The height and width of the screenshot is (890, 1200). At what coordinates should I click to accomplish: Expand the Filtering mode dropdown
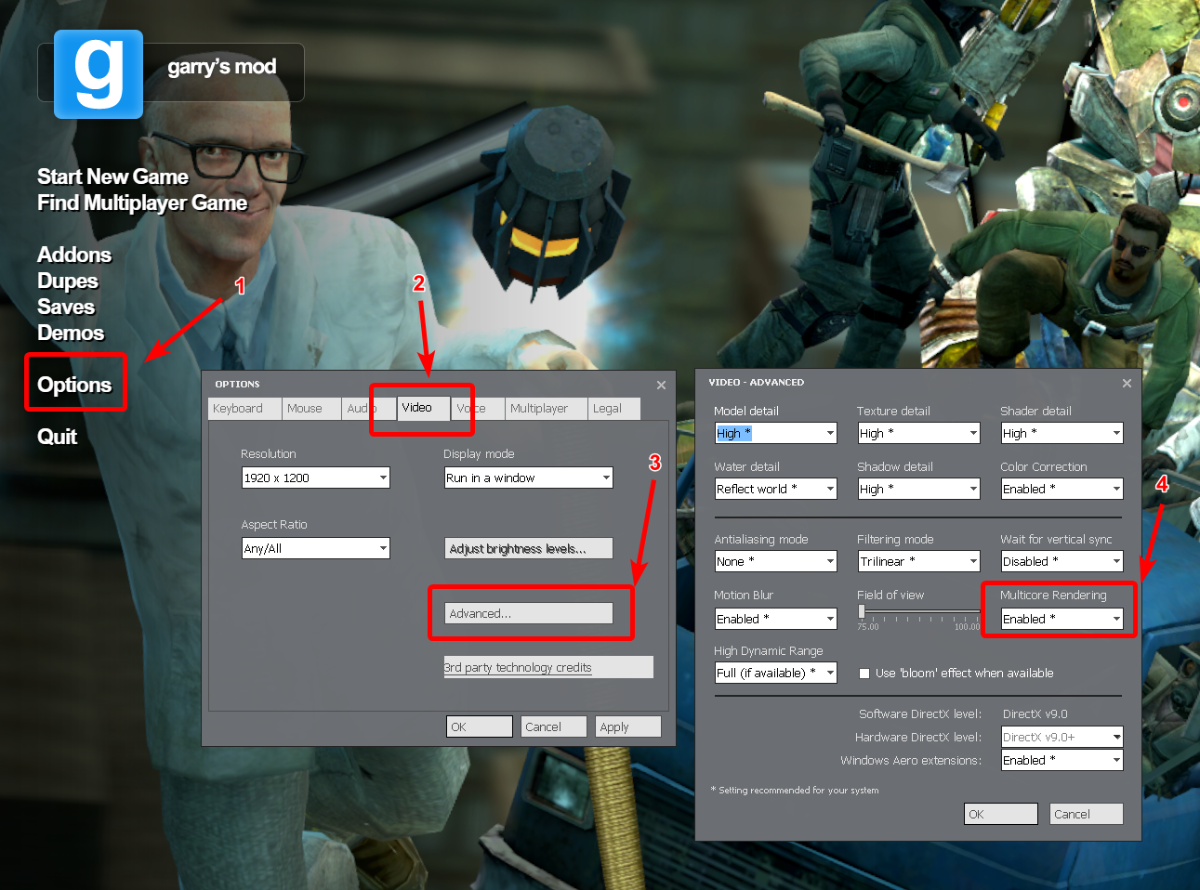918,561
